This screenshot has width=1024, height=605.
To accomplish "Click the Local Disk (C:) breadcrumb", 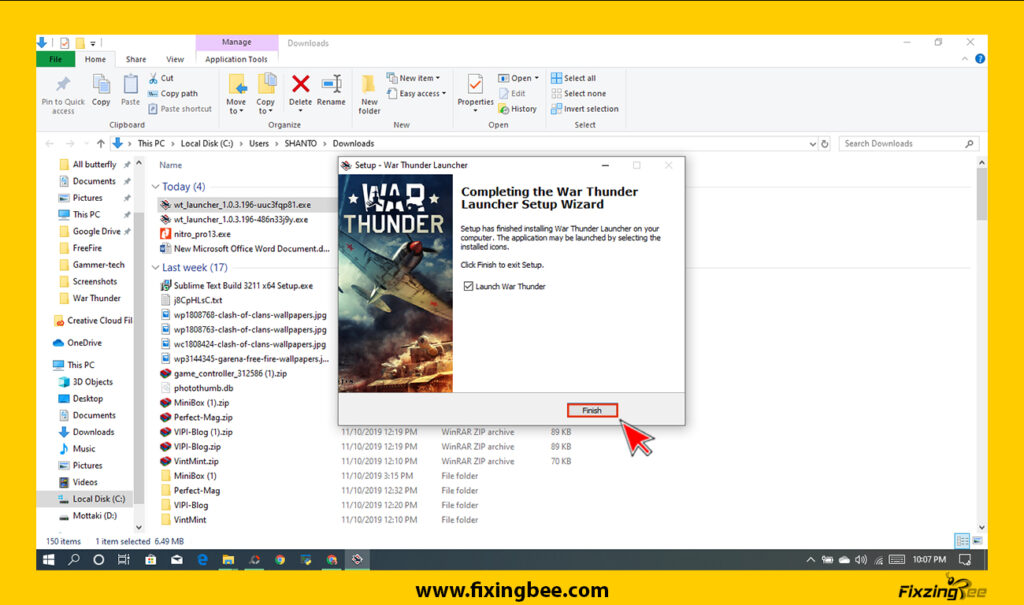I will pyautogui.click(x=206, y=144).
